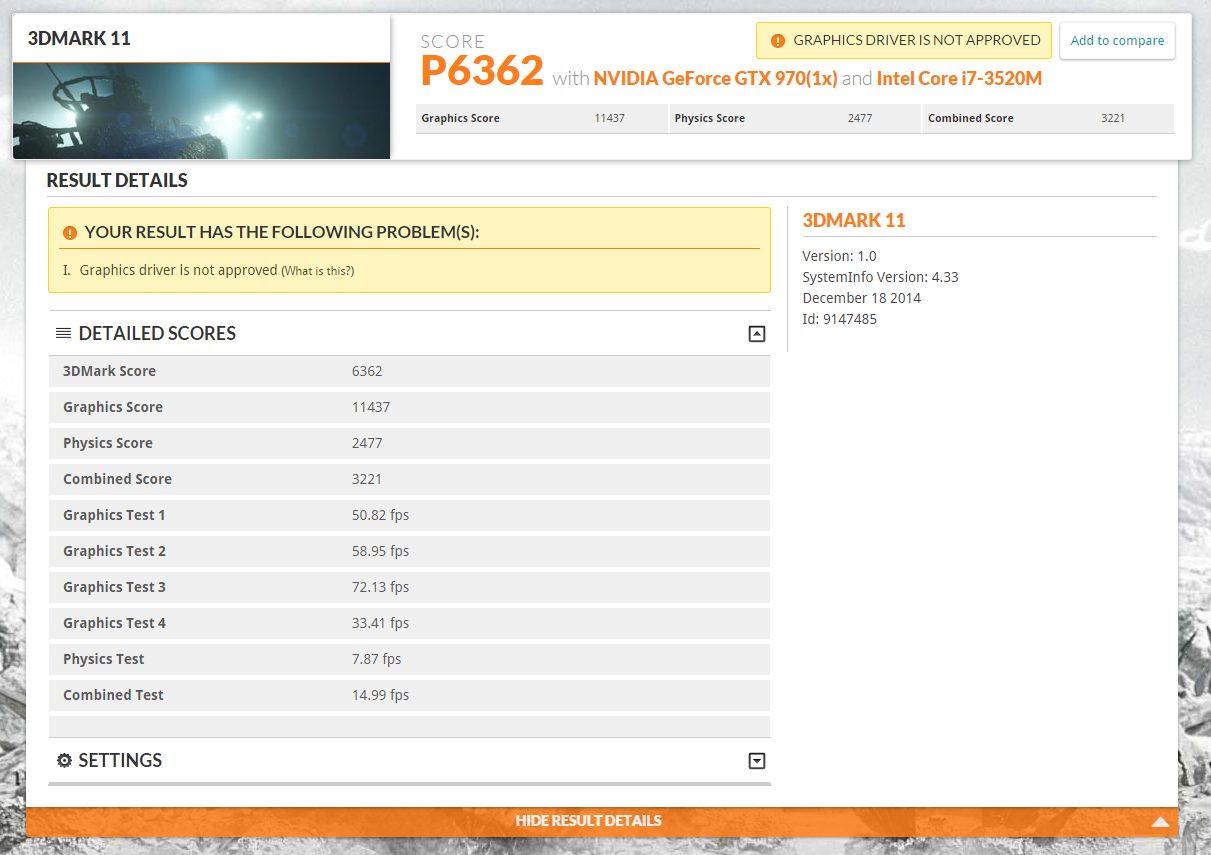Click the 3DMark Score row label

109,371
